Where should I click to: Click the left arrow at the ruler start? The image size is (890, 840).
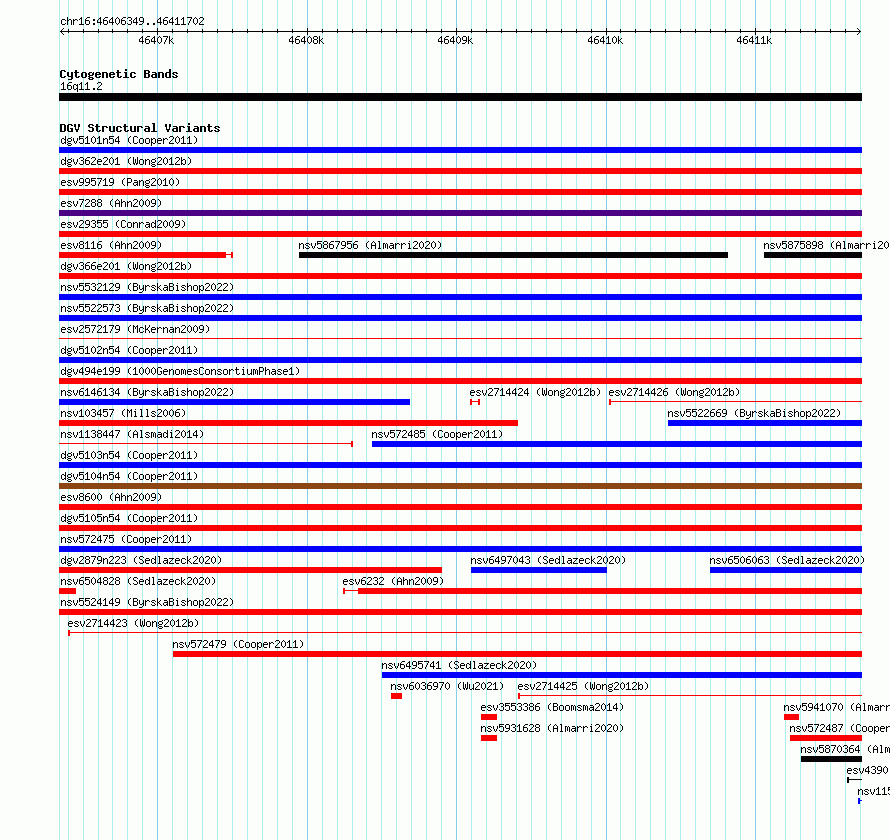62,32
